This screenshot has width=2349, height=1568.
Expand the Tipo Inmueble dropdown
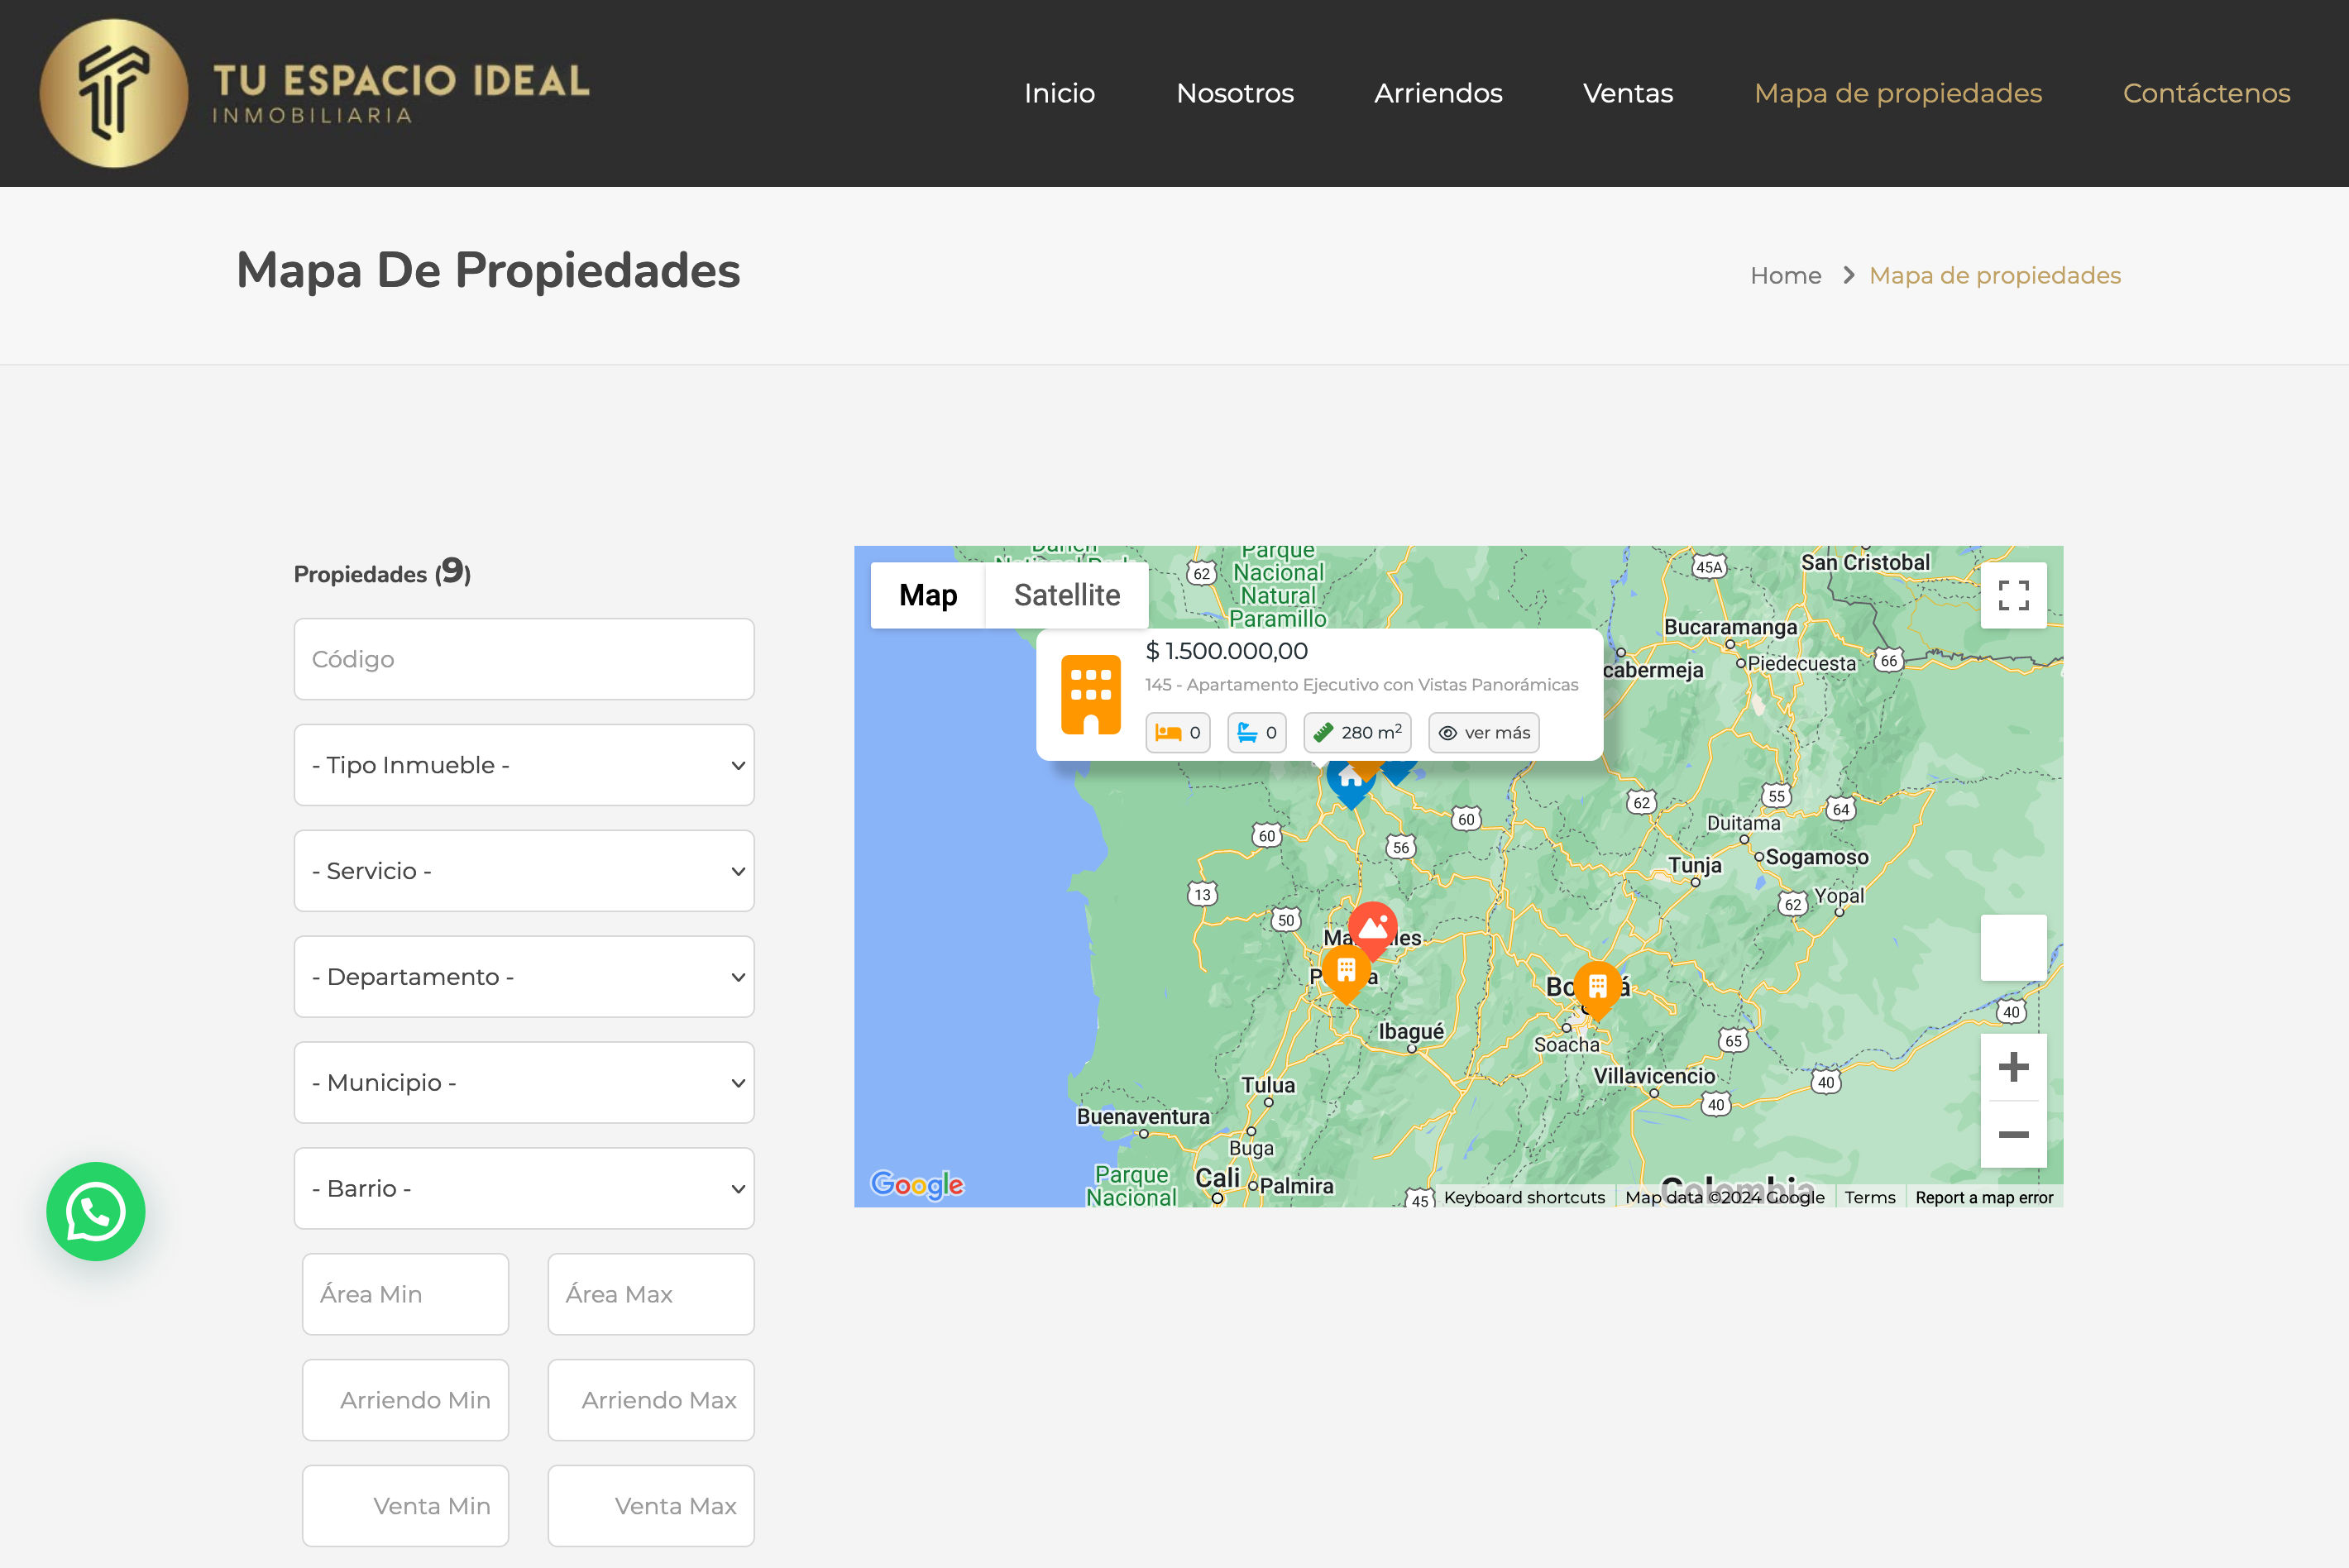click(x=523, y=765)
